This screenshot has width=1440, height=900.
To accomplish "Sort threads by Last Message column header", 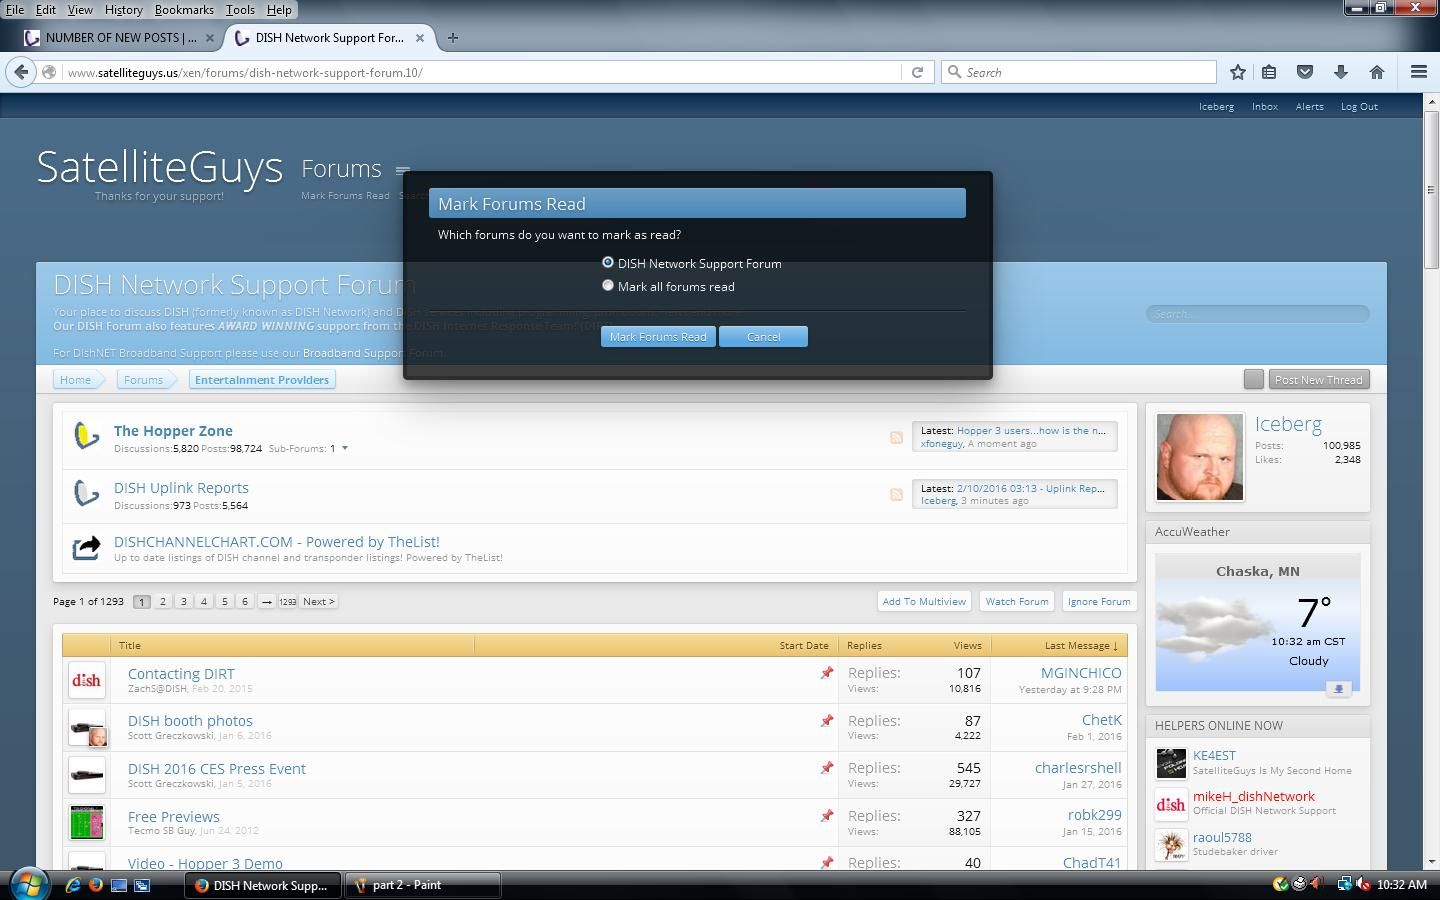I will 1081,645.
